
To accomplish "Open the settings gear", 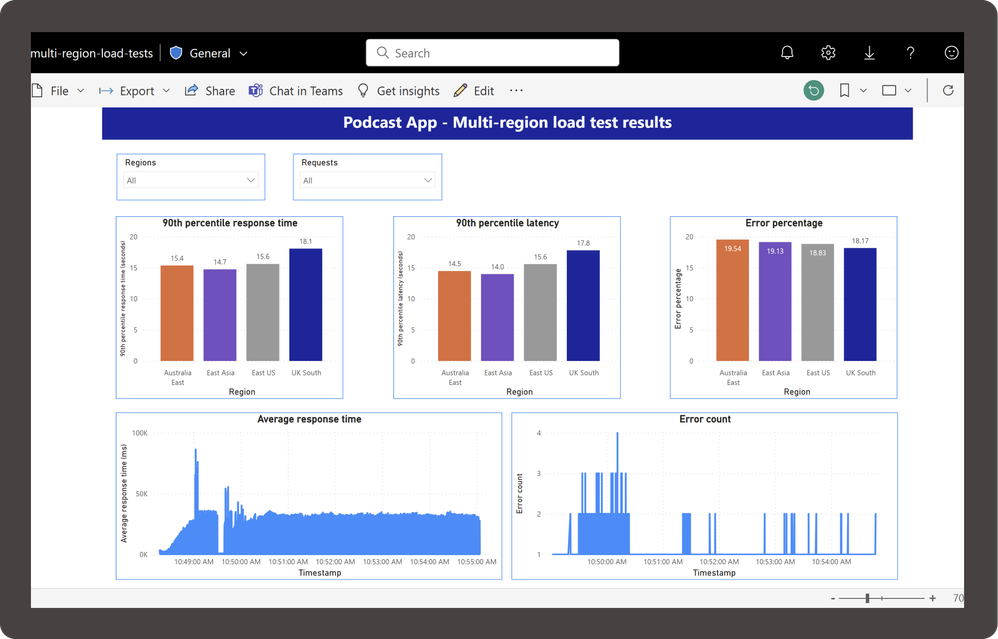I will [x=828, y=53].
